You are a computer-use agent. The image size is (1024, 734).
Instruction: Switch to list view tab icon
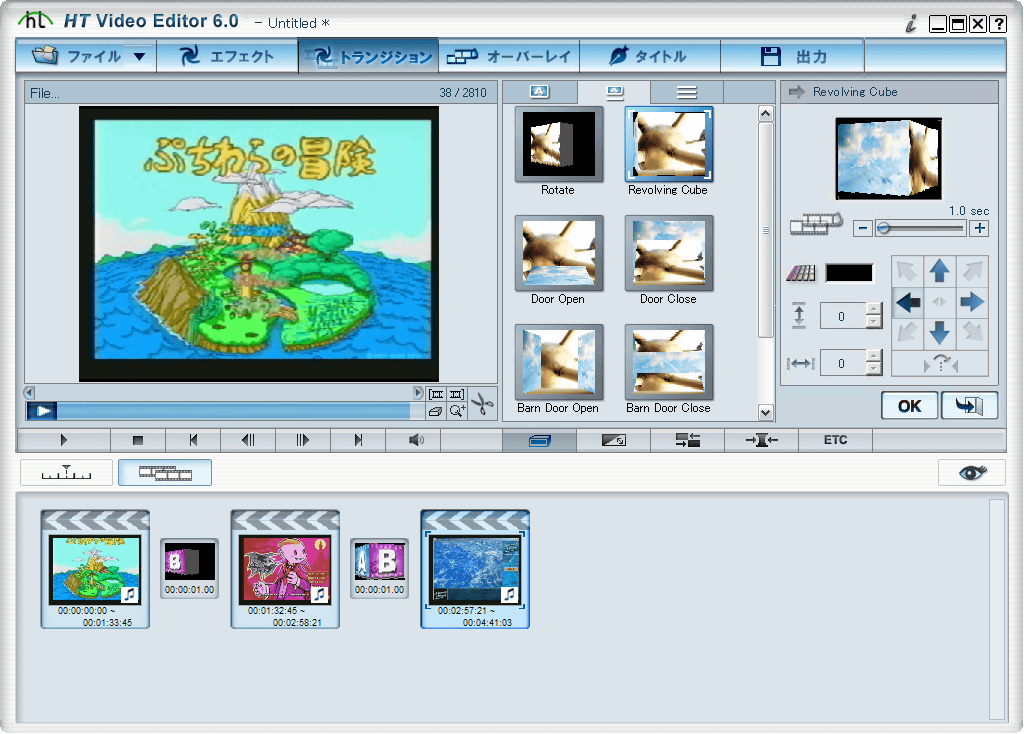coord(686,92)
